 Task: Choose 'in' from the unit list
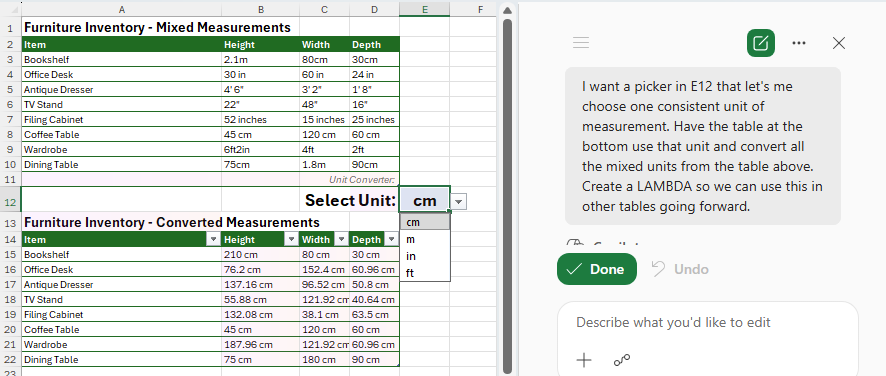point(425,256)
